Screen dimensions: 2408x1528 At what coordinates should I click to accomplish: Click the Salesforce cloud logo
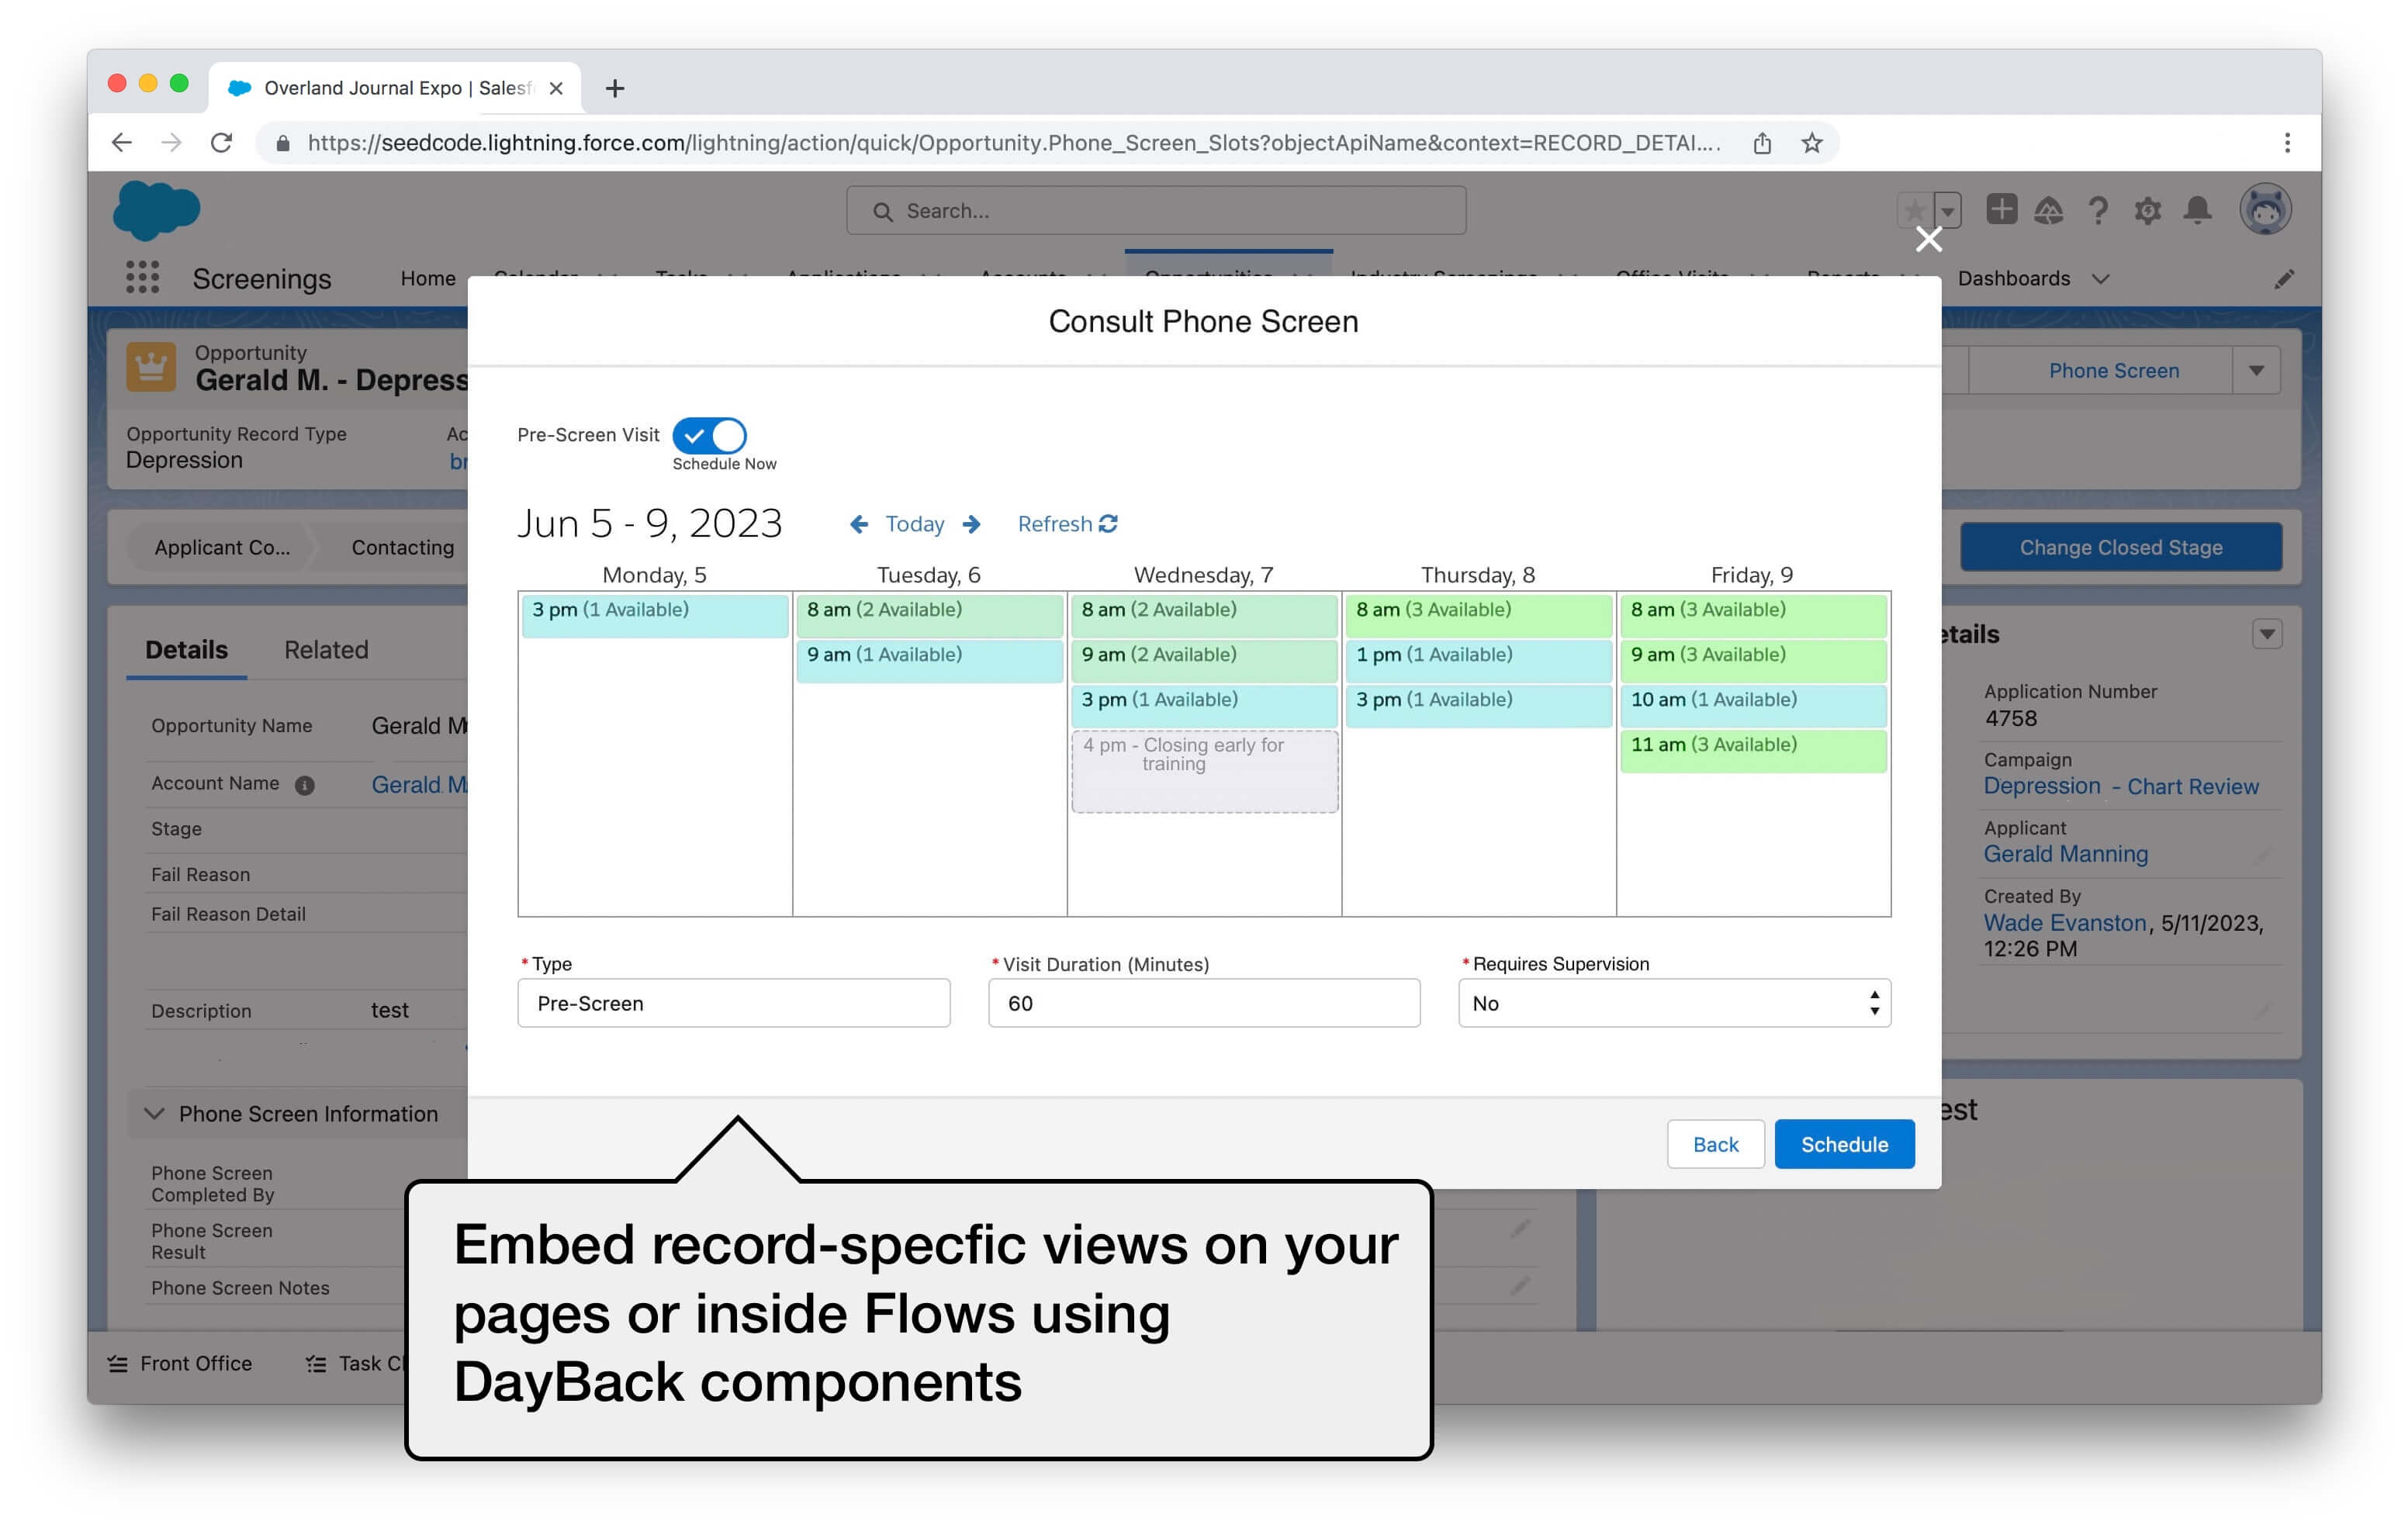(157, 210)
